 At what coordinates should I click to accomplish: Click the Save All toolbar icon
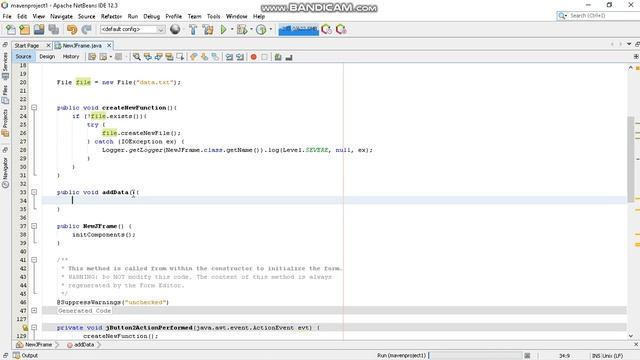click(x=53, y=29)
